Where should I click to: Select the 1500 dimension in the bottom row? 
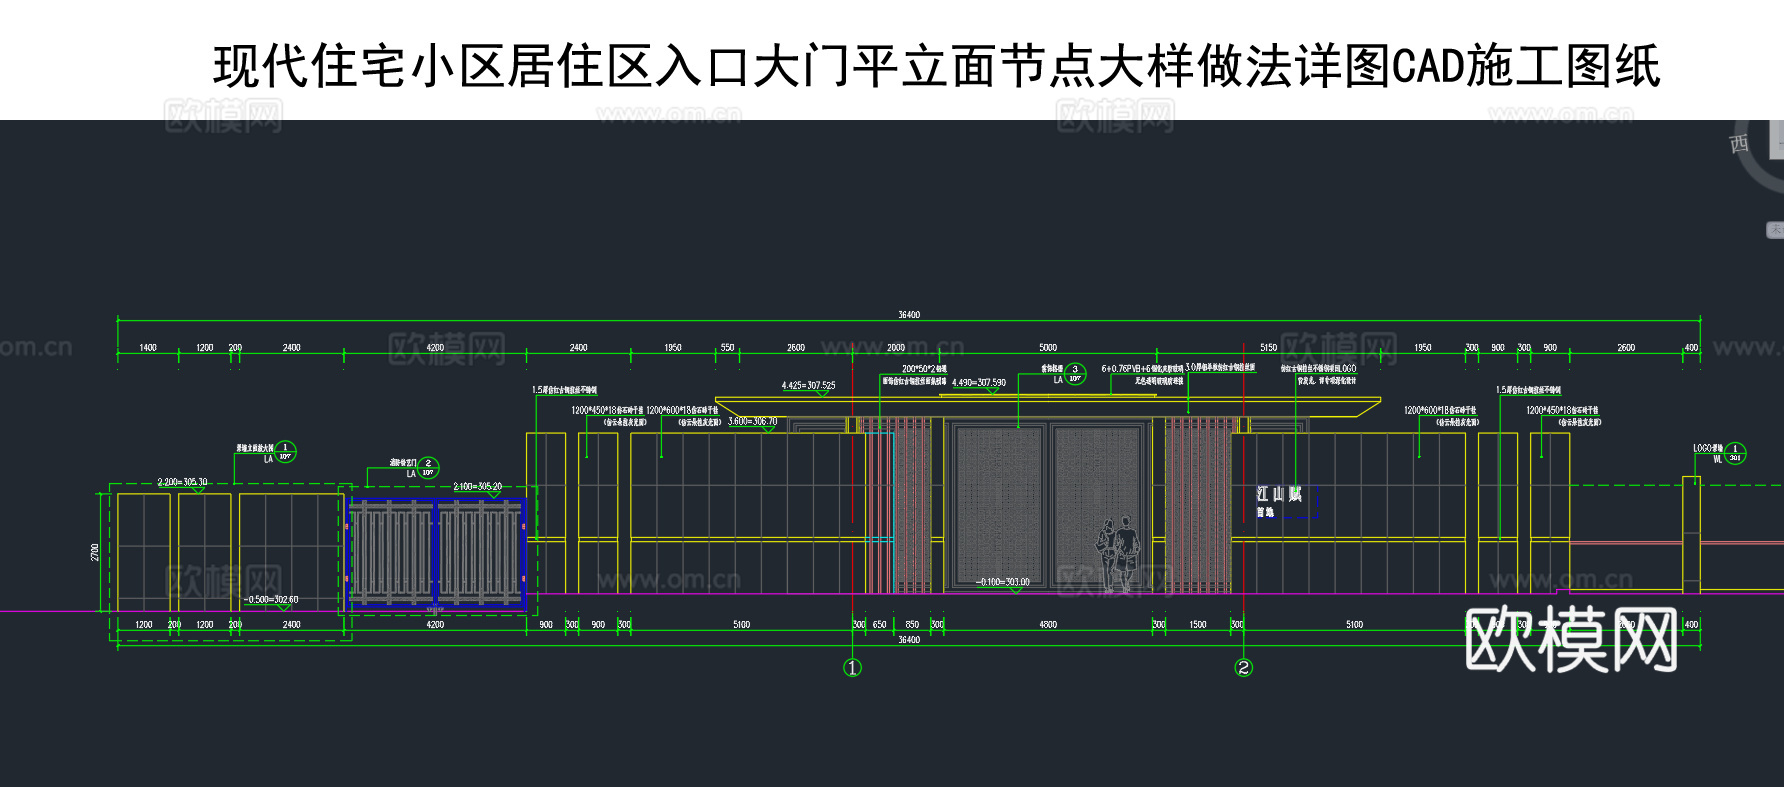[x=1198, y=625]
